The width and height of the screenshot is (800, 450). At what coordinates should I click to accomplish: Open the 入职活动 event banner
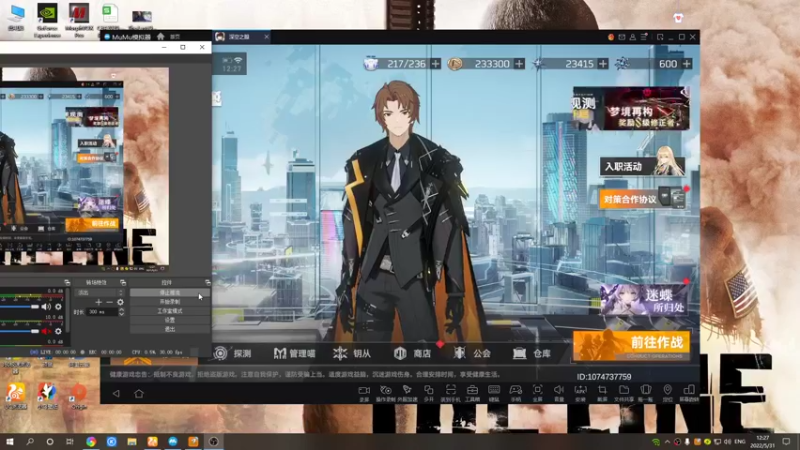642,166
